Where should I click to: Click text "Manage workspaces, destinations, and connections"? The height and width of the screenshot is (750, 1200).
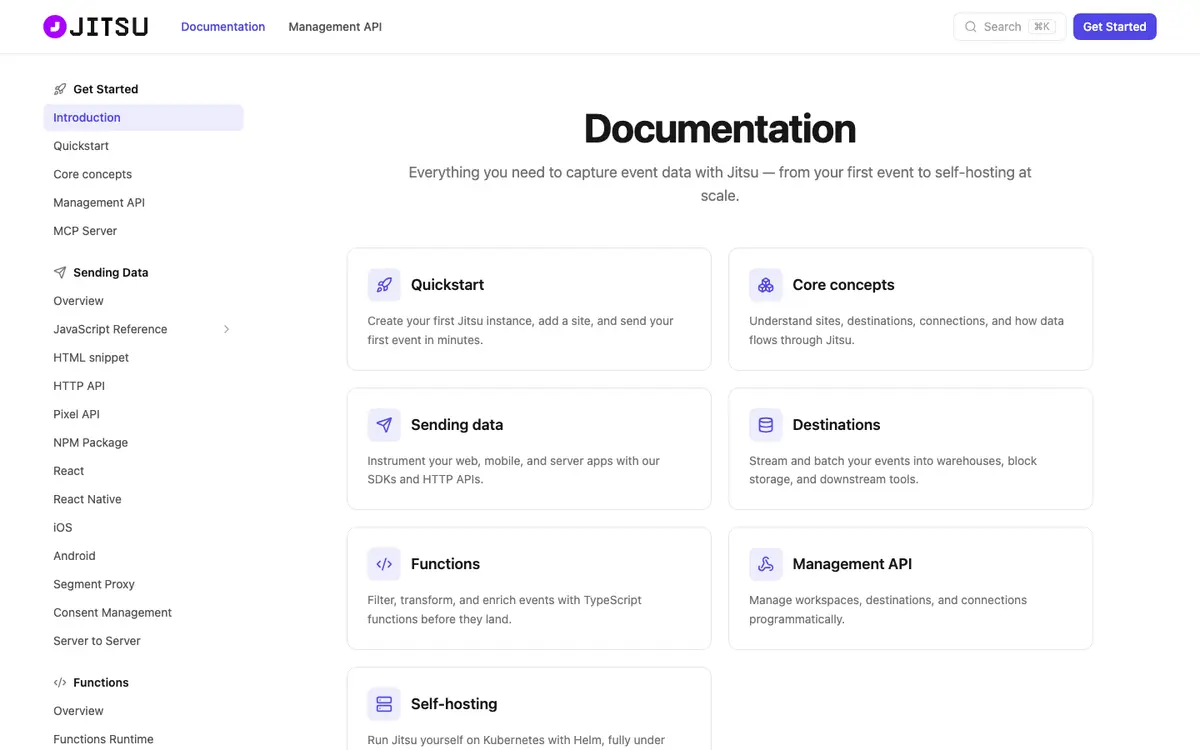[888, 600]
